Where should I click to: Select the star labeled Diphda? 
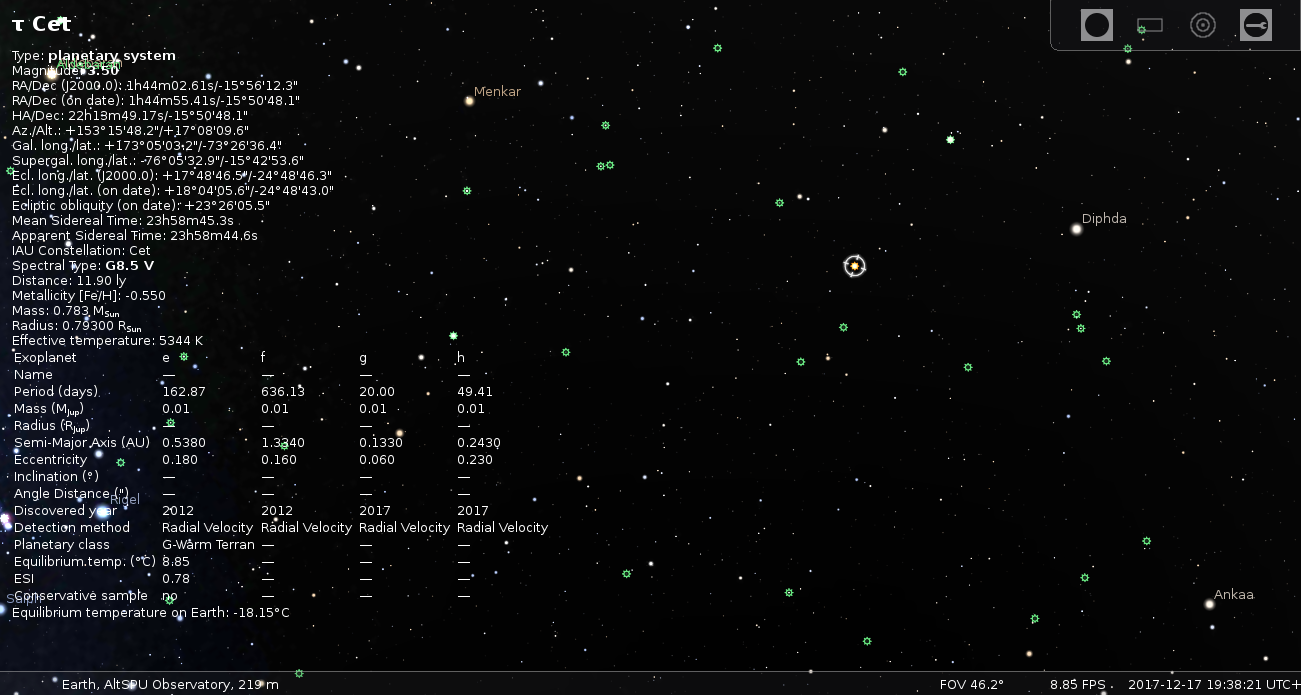pyautogui.click(x=1077, y=229)
